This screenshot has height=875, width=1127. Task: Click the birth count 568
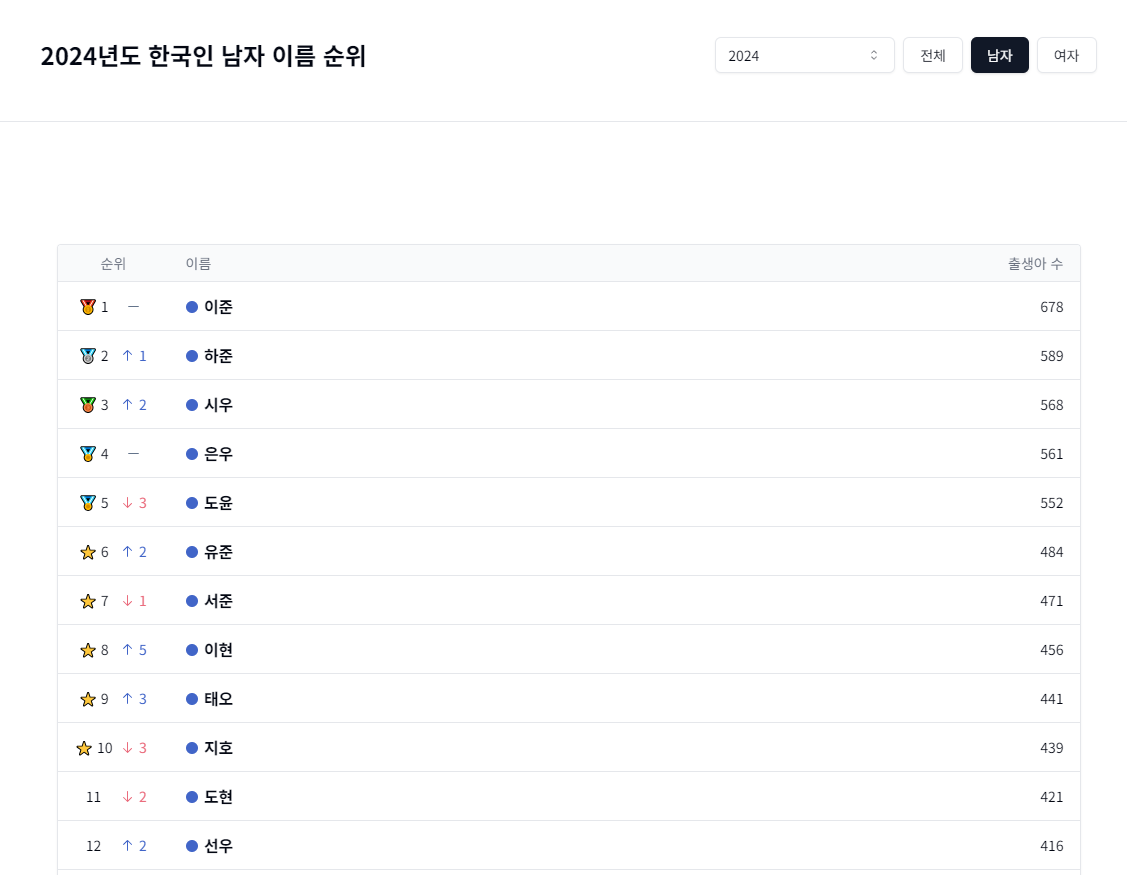(x=1052, y=405)
